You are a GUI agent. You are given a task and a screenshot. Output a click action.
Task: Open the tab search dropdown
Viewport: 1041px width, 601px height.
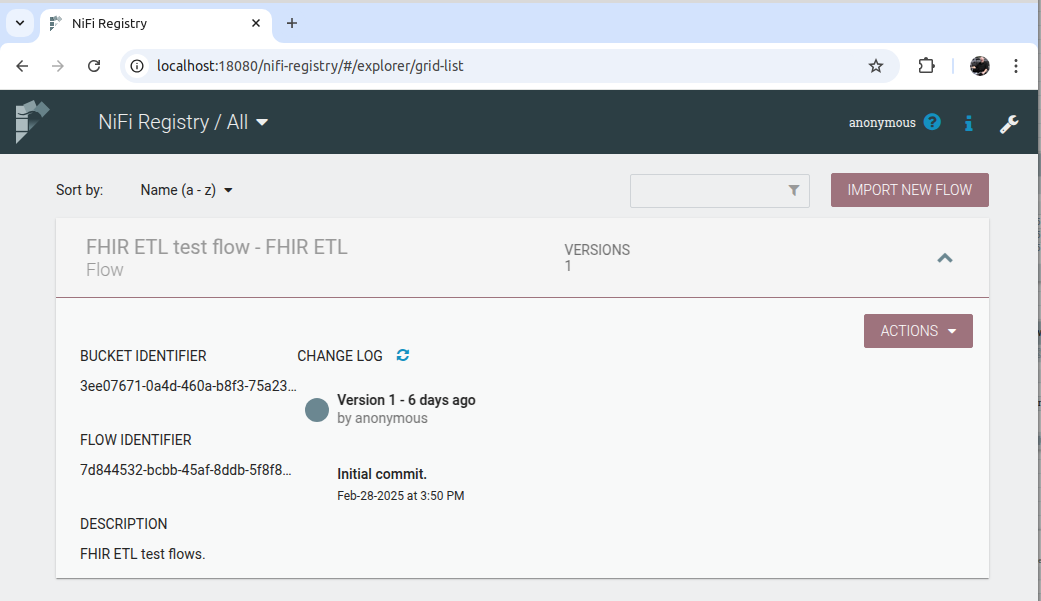tap(20, 23)
